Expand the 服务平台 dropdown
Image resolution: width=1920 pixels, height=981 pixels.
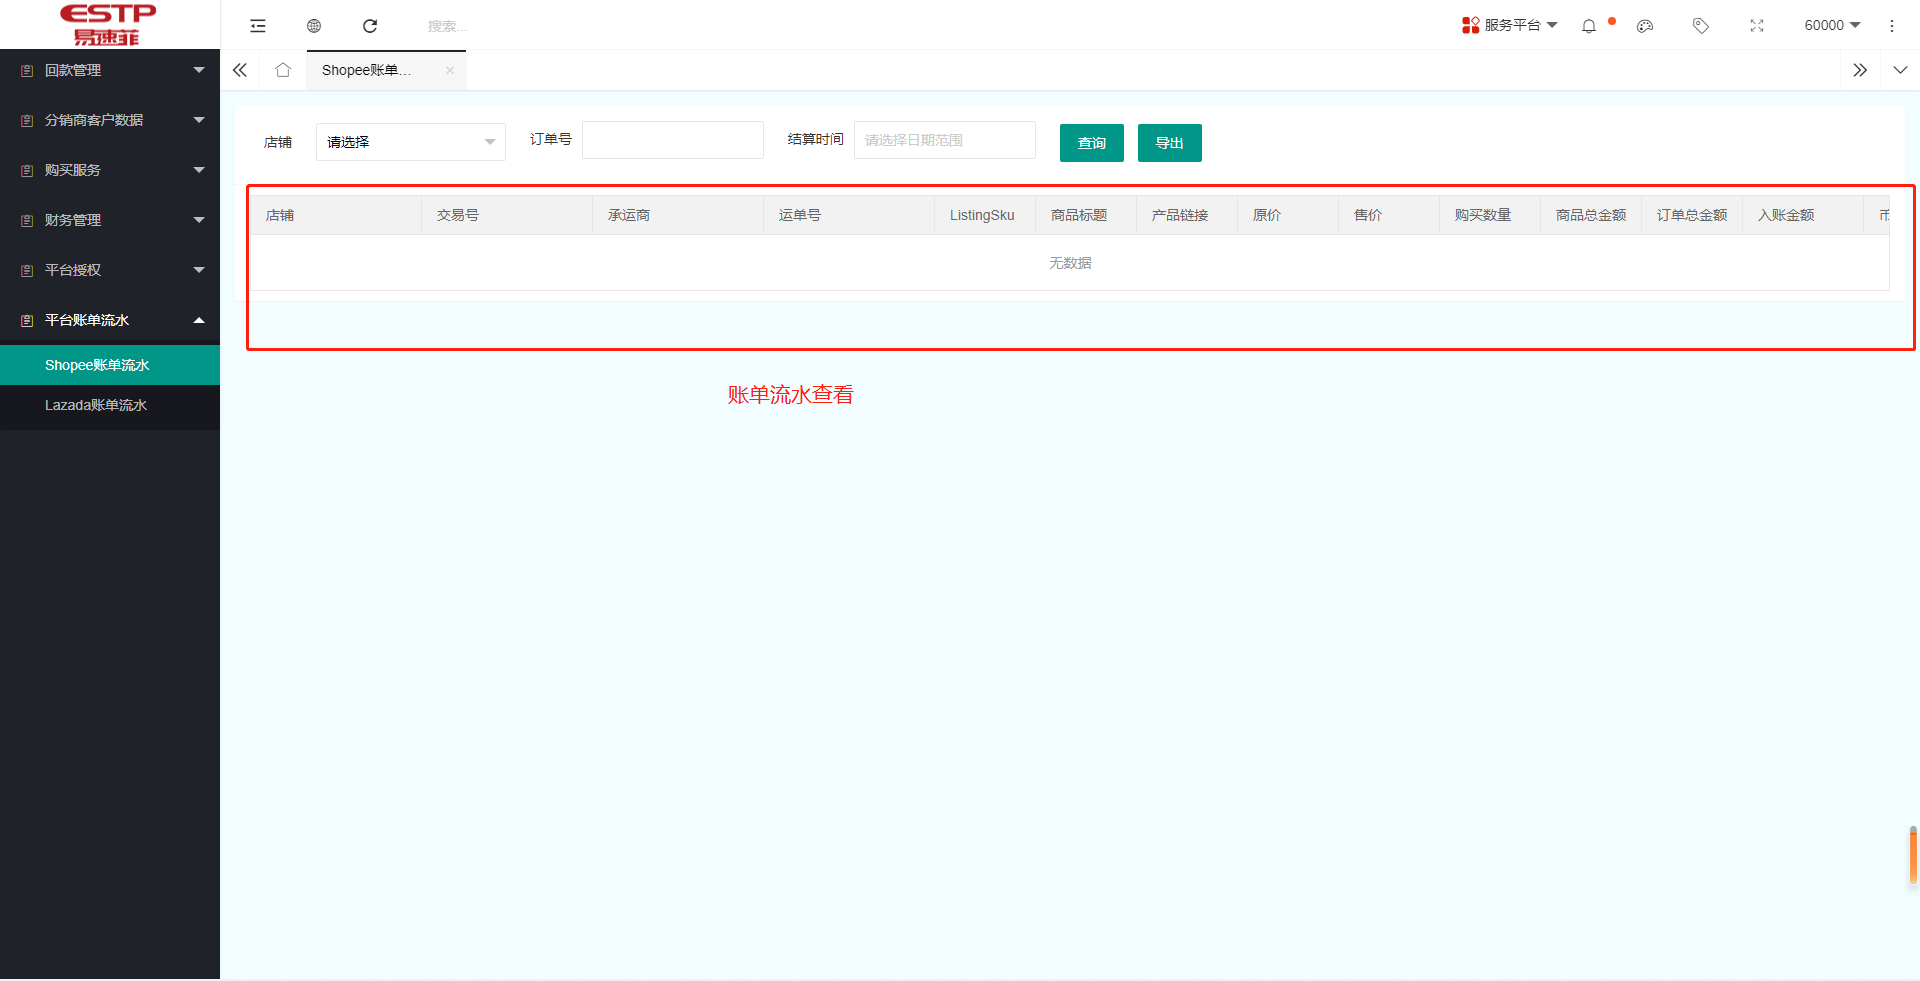click(1510, 25)
